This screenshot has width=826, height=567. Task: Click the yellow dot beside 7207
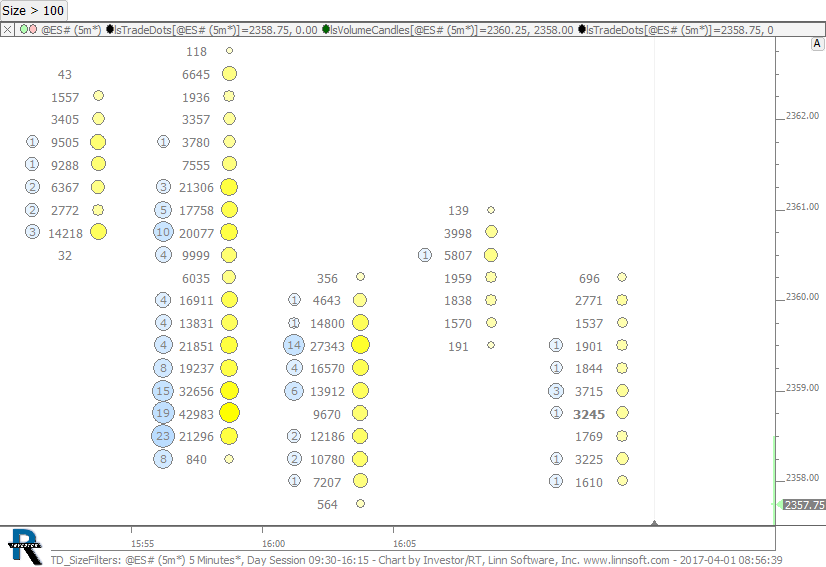pos(360,481)
